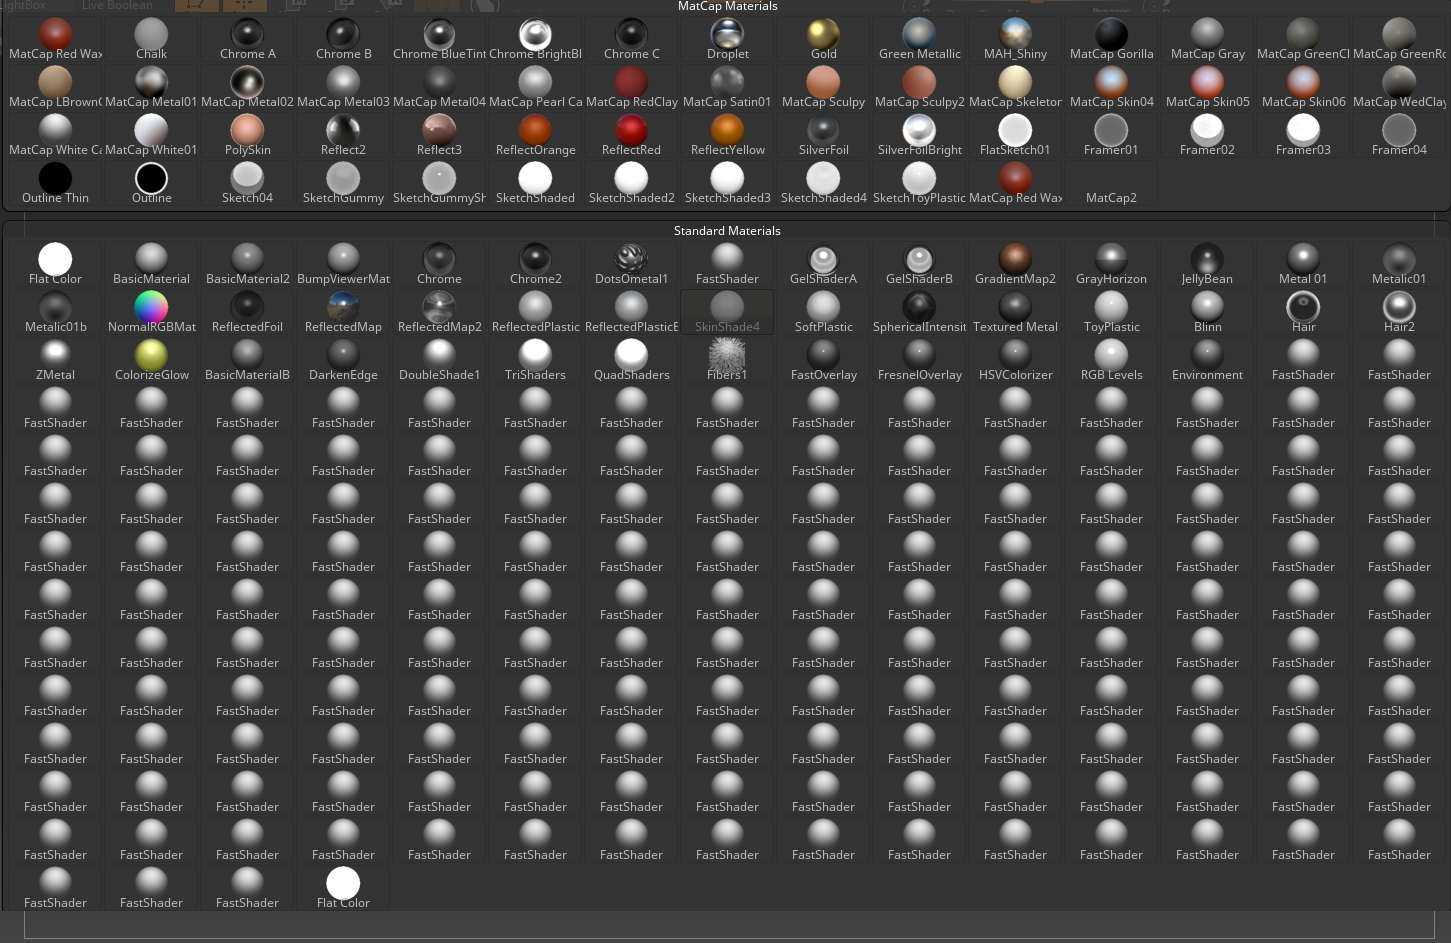Screen dimensions: 1451x943
Task: Apply the Hair2 material
Action: (x=1399, y=312)
